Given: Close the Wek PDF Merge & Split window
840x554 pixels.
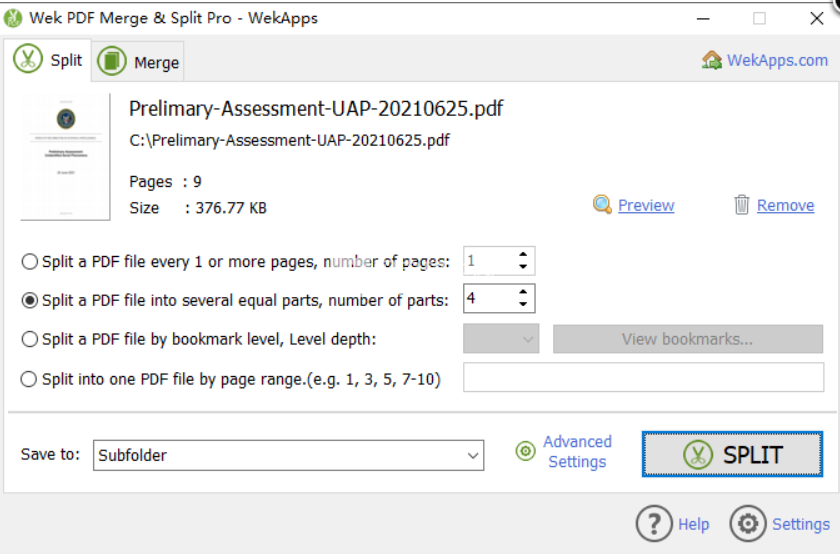Looking at the screenshot, I should (816, 19).
